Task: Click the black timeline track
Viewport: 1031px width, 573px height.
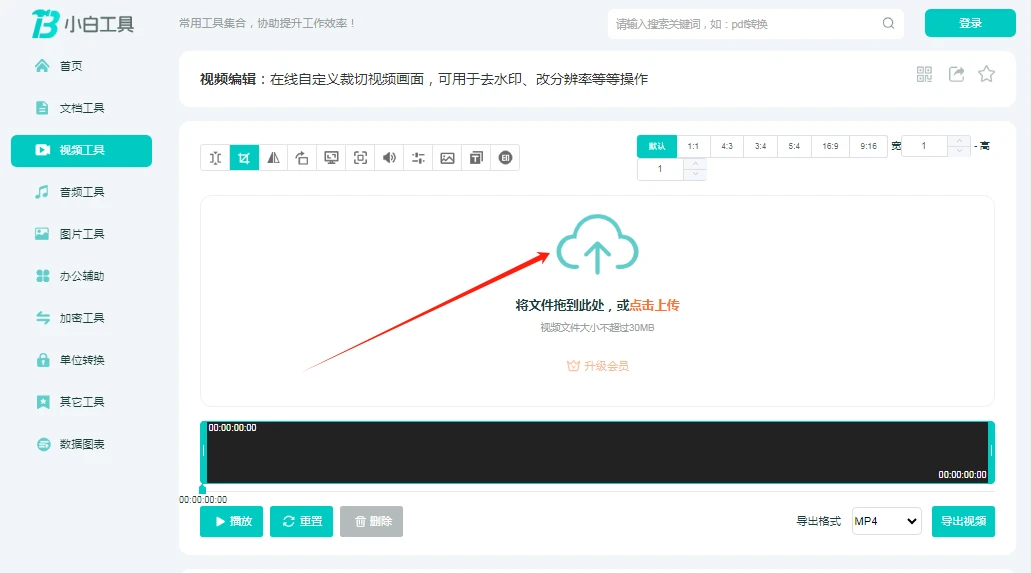Action: 597,453
